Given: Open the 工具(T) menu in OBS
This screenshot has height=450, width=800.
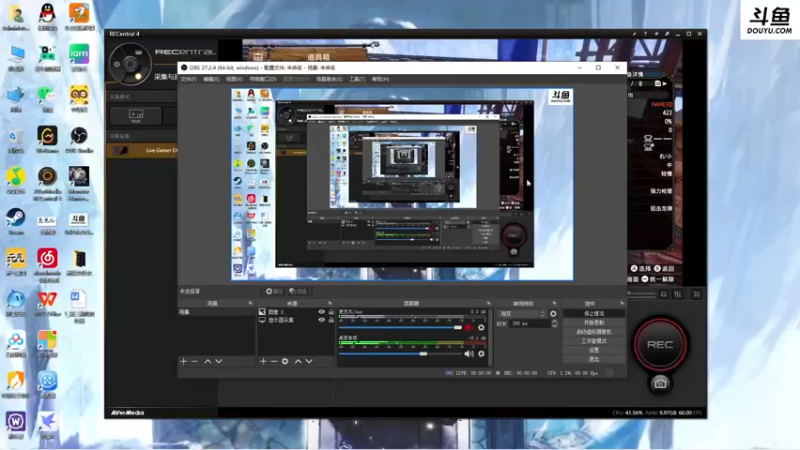Looking at the screenshot, I should [357, 79].
